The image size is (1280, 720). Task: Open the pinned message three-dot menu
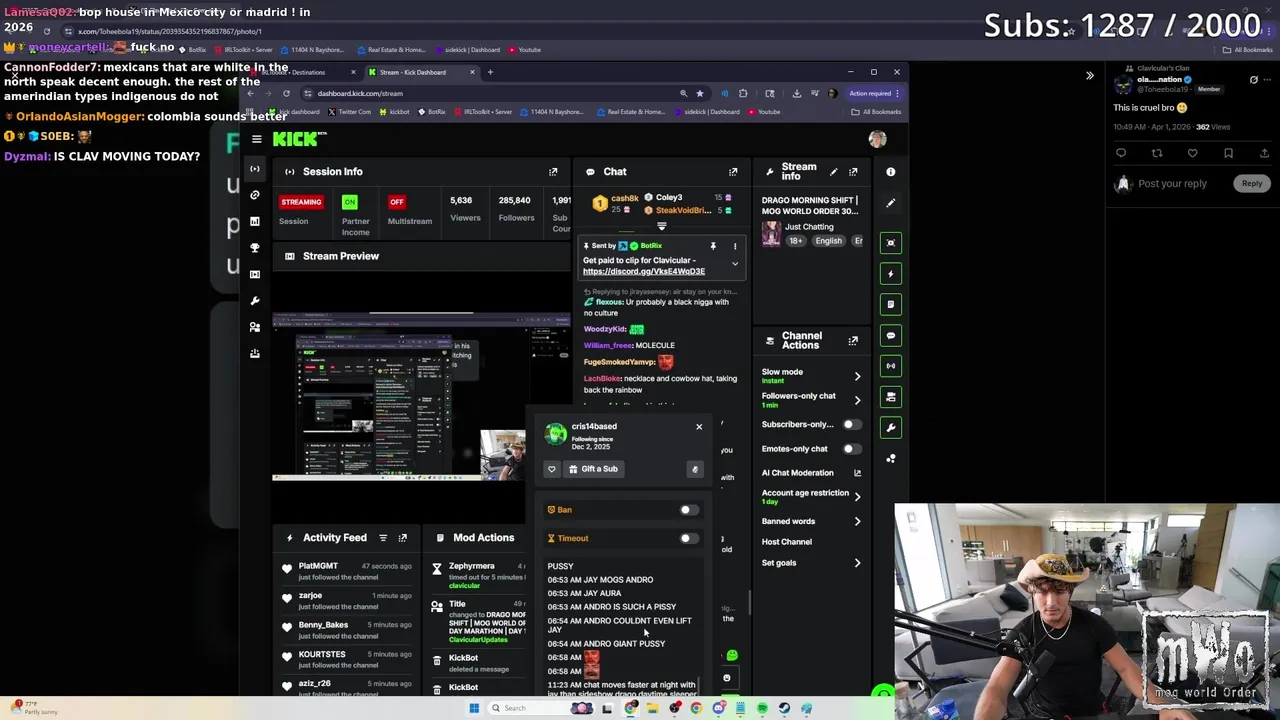point(735,246)
